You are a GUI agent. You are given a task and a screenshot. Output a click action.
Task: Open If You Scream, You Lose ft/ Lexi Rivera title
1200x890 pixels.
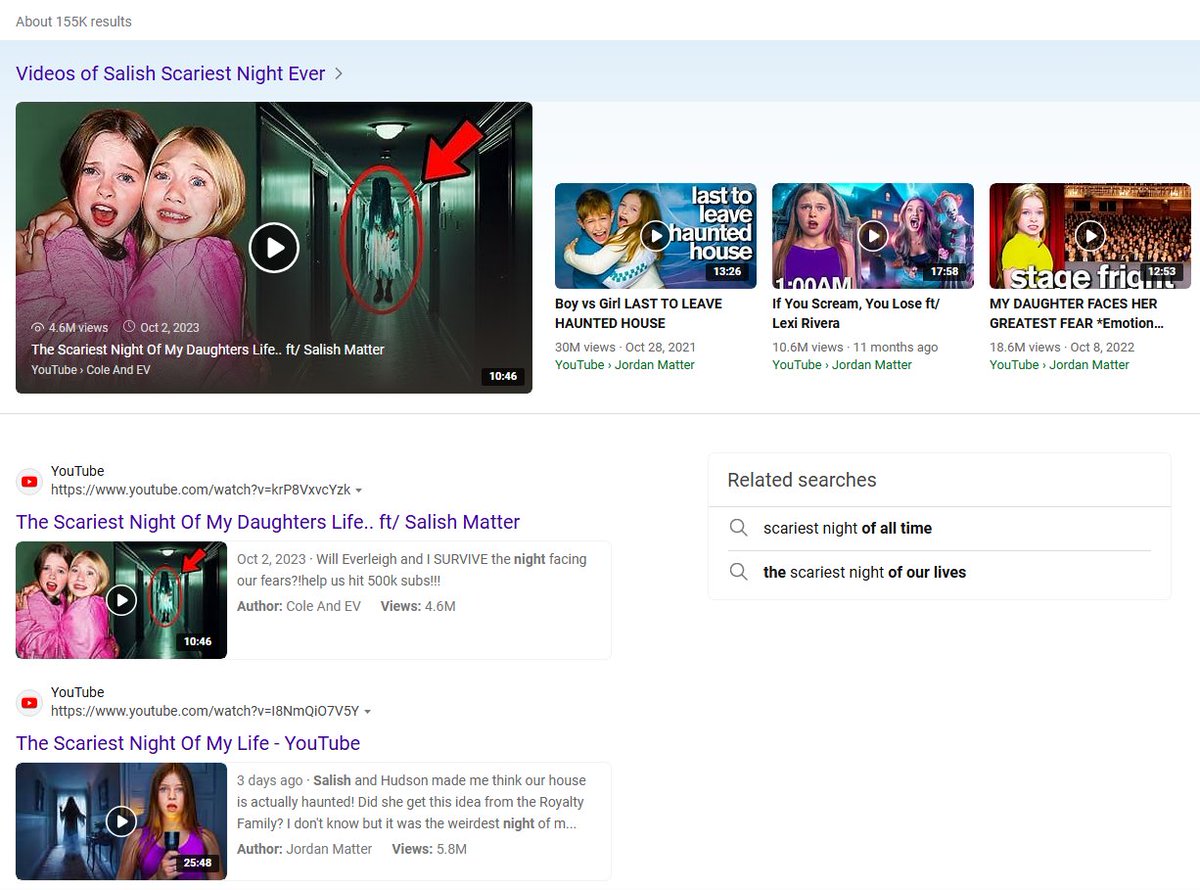[x=856, y=313]
